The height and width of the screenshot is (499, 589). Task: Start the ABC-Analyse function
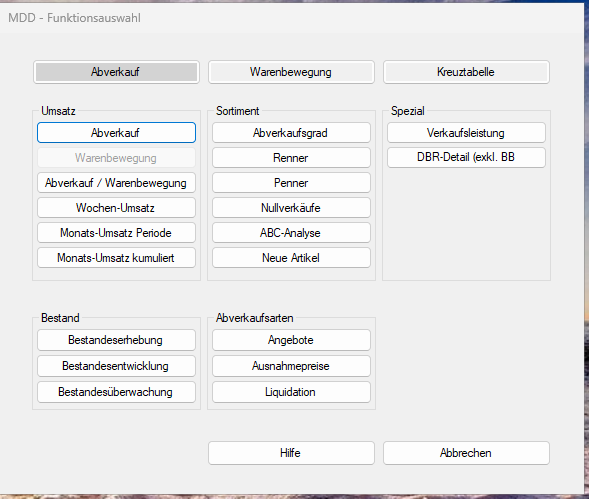pyautogui.click(x=291, y=233)
